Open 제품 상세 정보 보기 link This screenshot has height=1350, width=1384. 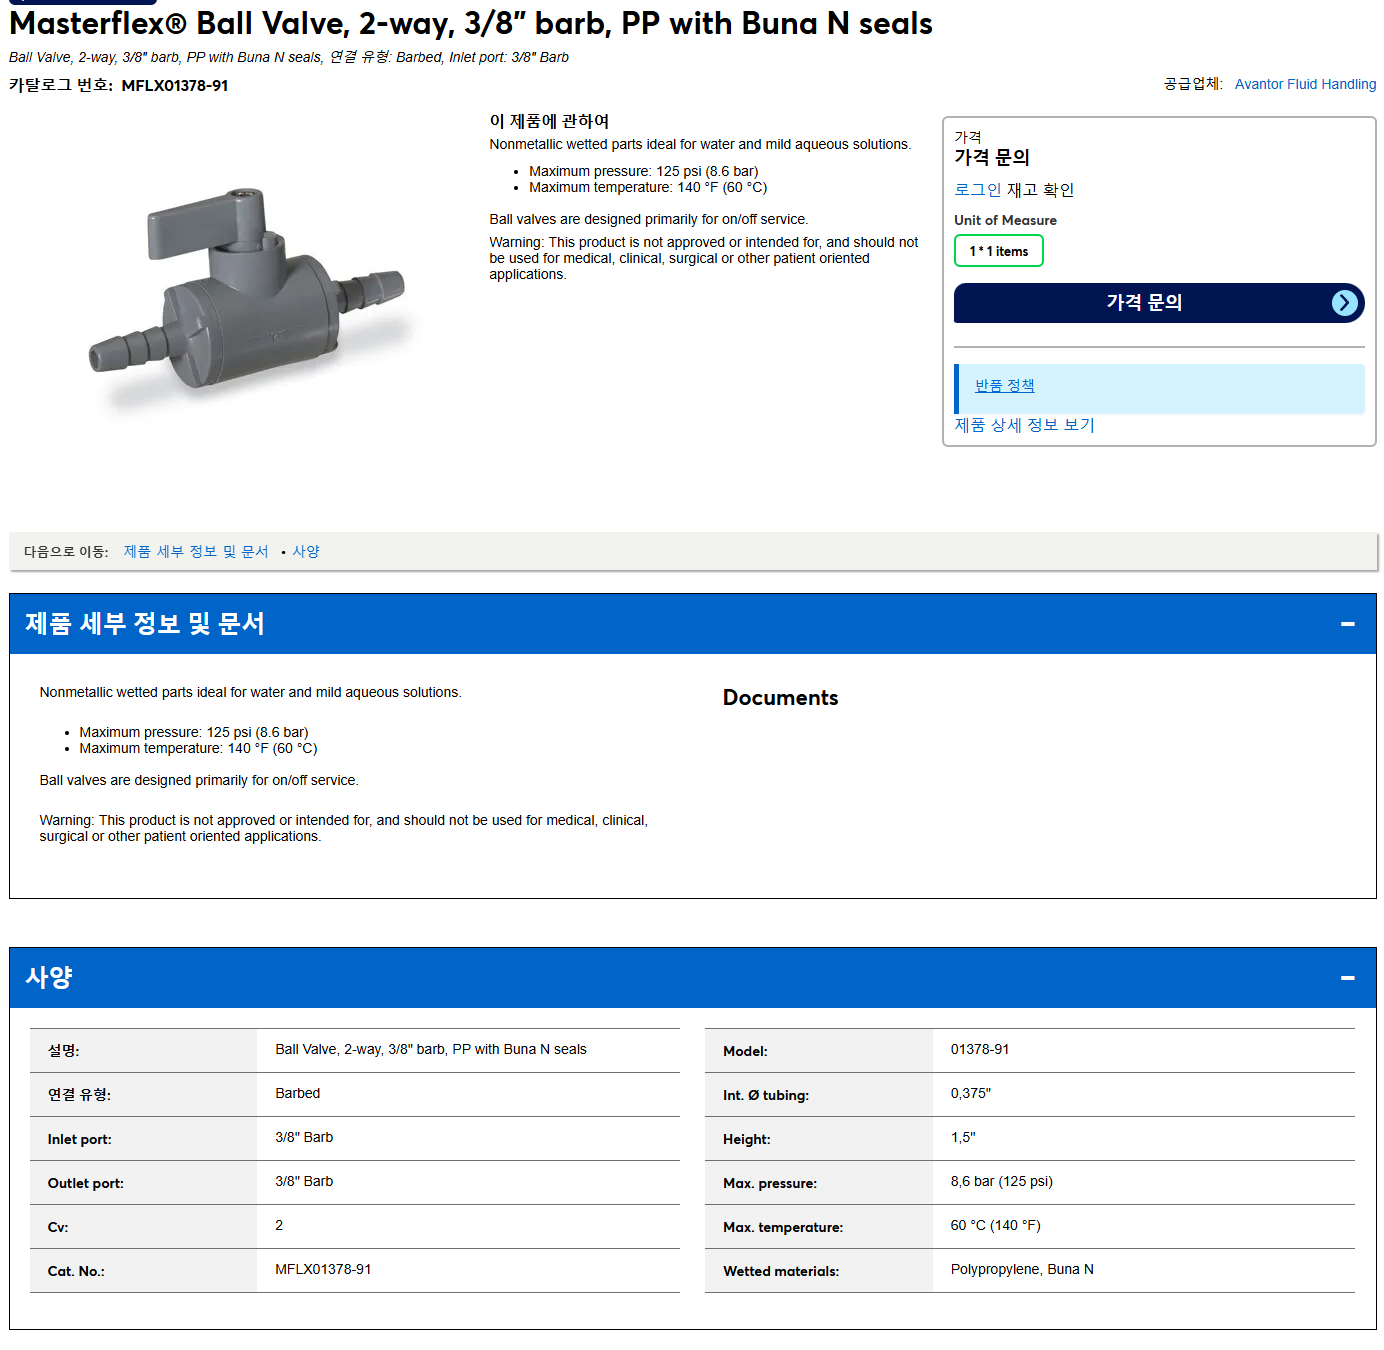click(x=1024, y=425)
